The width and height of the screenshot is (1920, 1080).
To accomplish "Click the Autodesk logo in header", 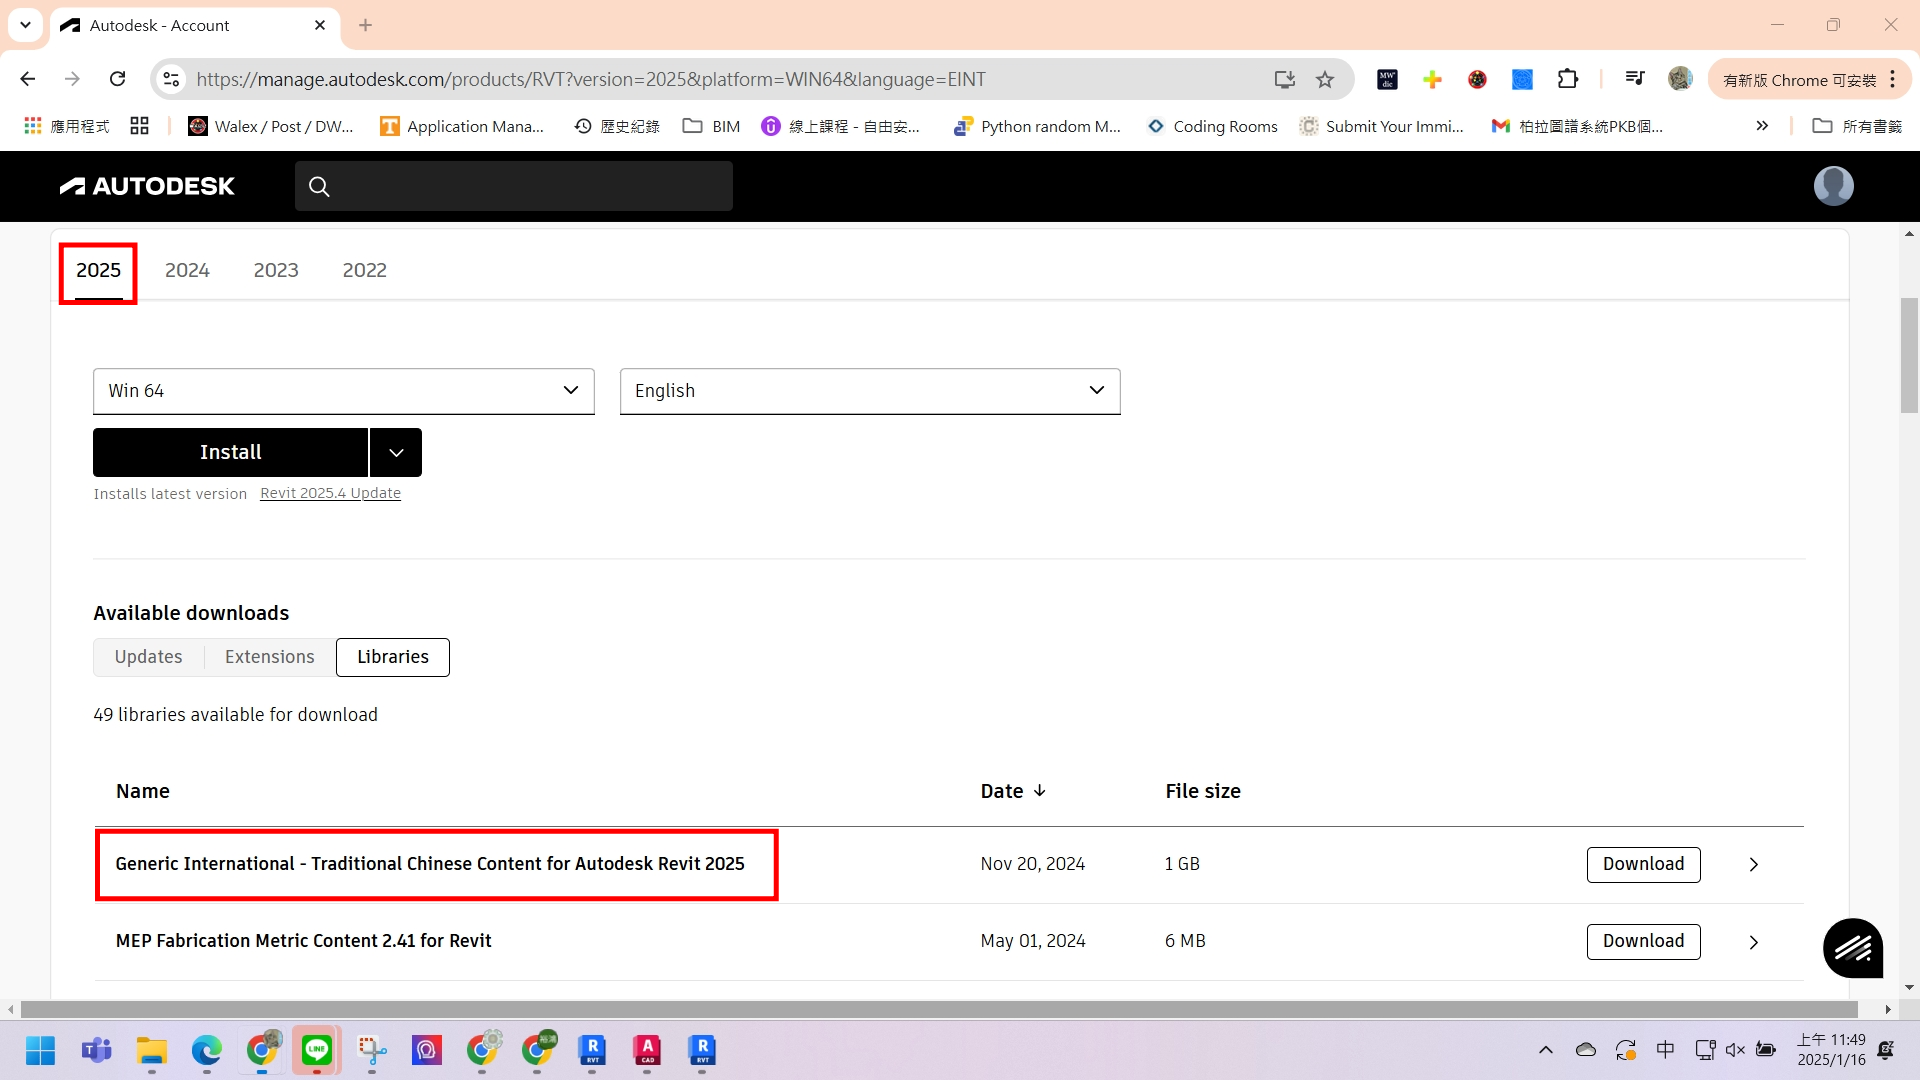I will 147,186.
